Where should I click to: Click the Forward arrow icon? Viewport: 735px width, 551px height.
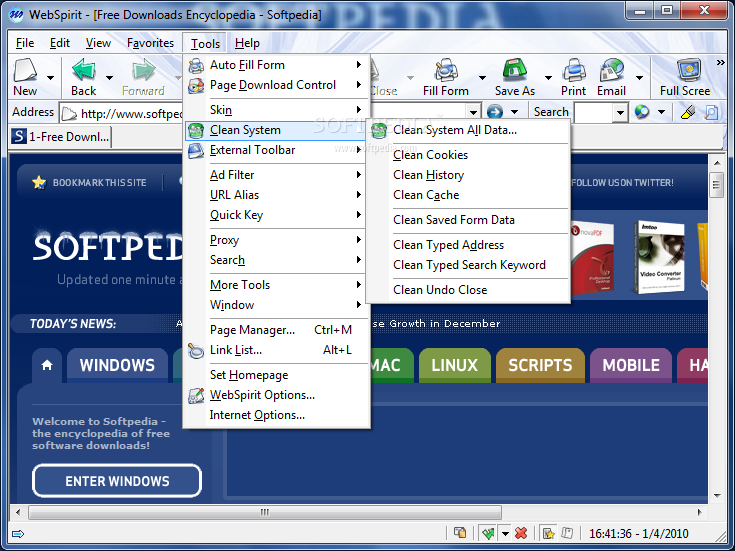[x=144, y=70]
